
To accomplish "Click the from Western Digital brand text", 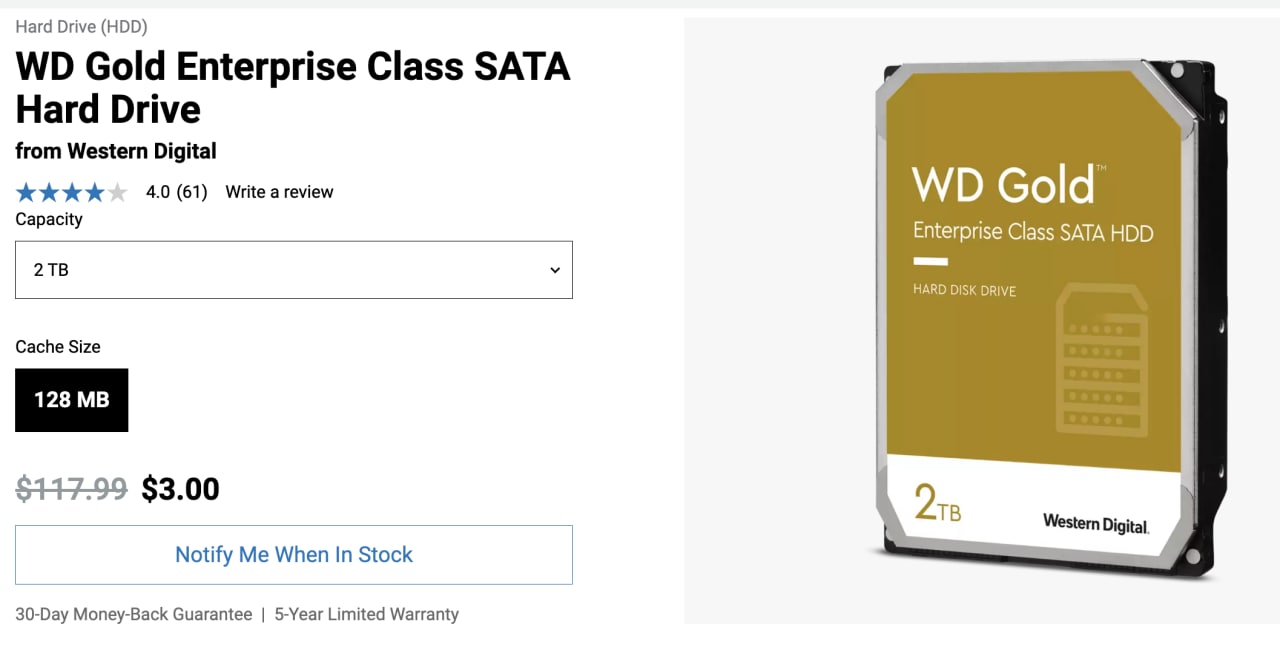I will tap(116, 151).
